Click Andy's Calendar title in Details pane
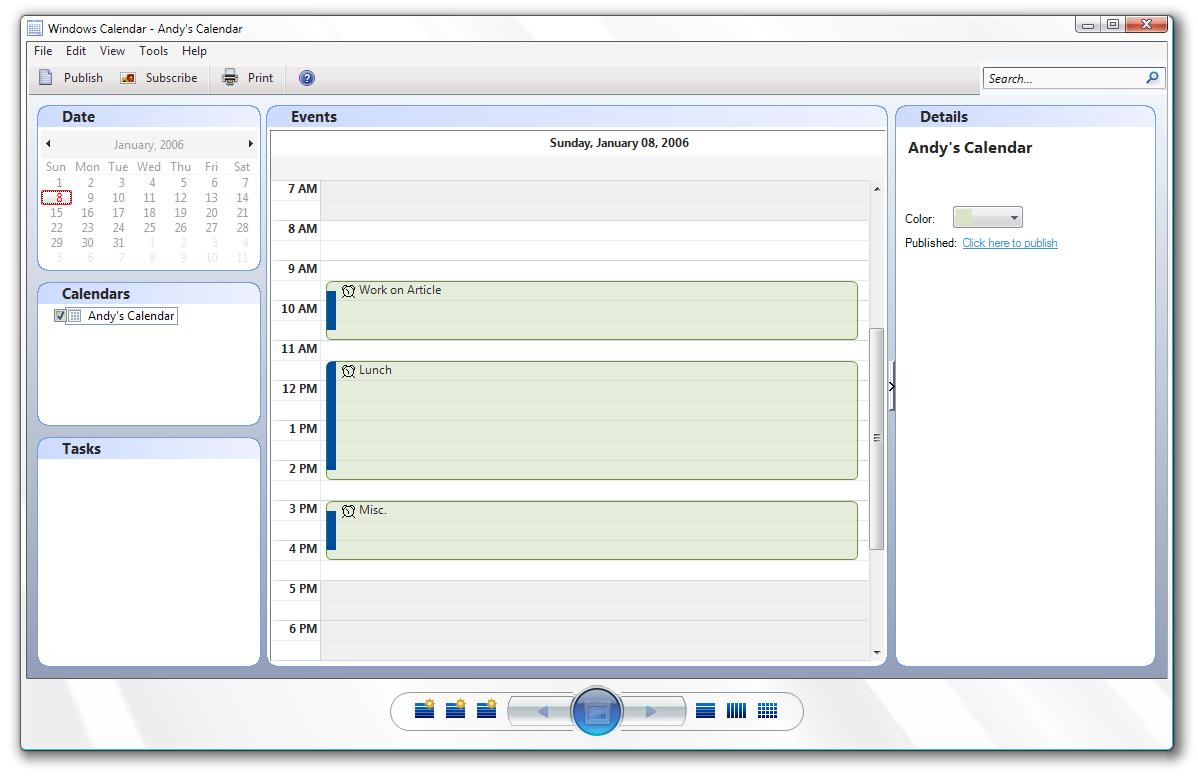This screenshot has height=779, width=1198. click(x=970, y=148)
